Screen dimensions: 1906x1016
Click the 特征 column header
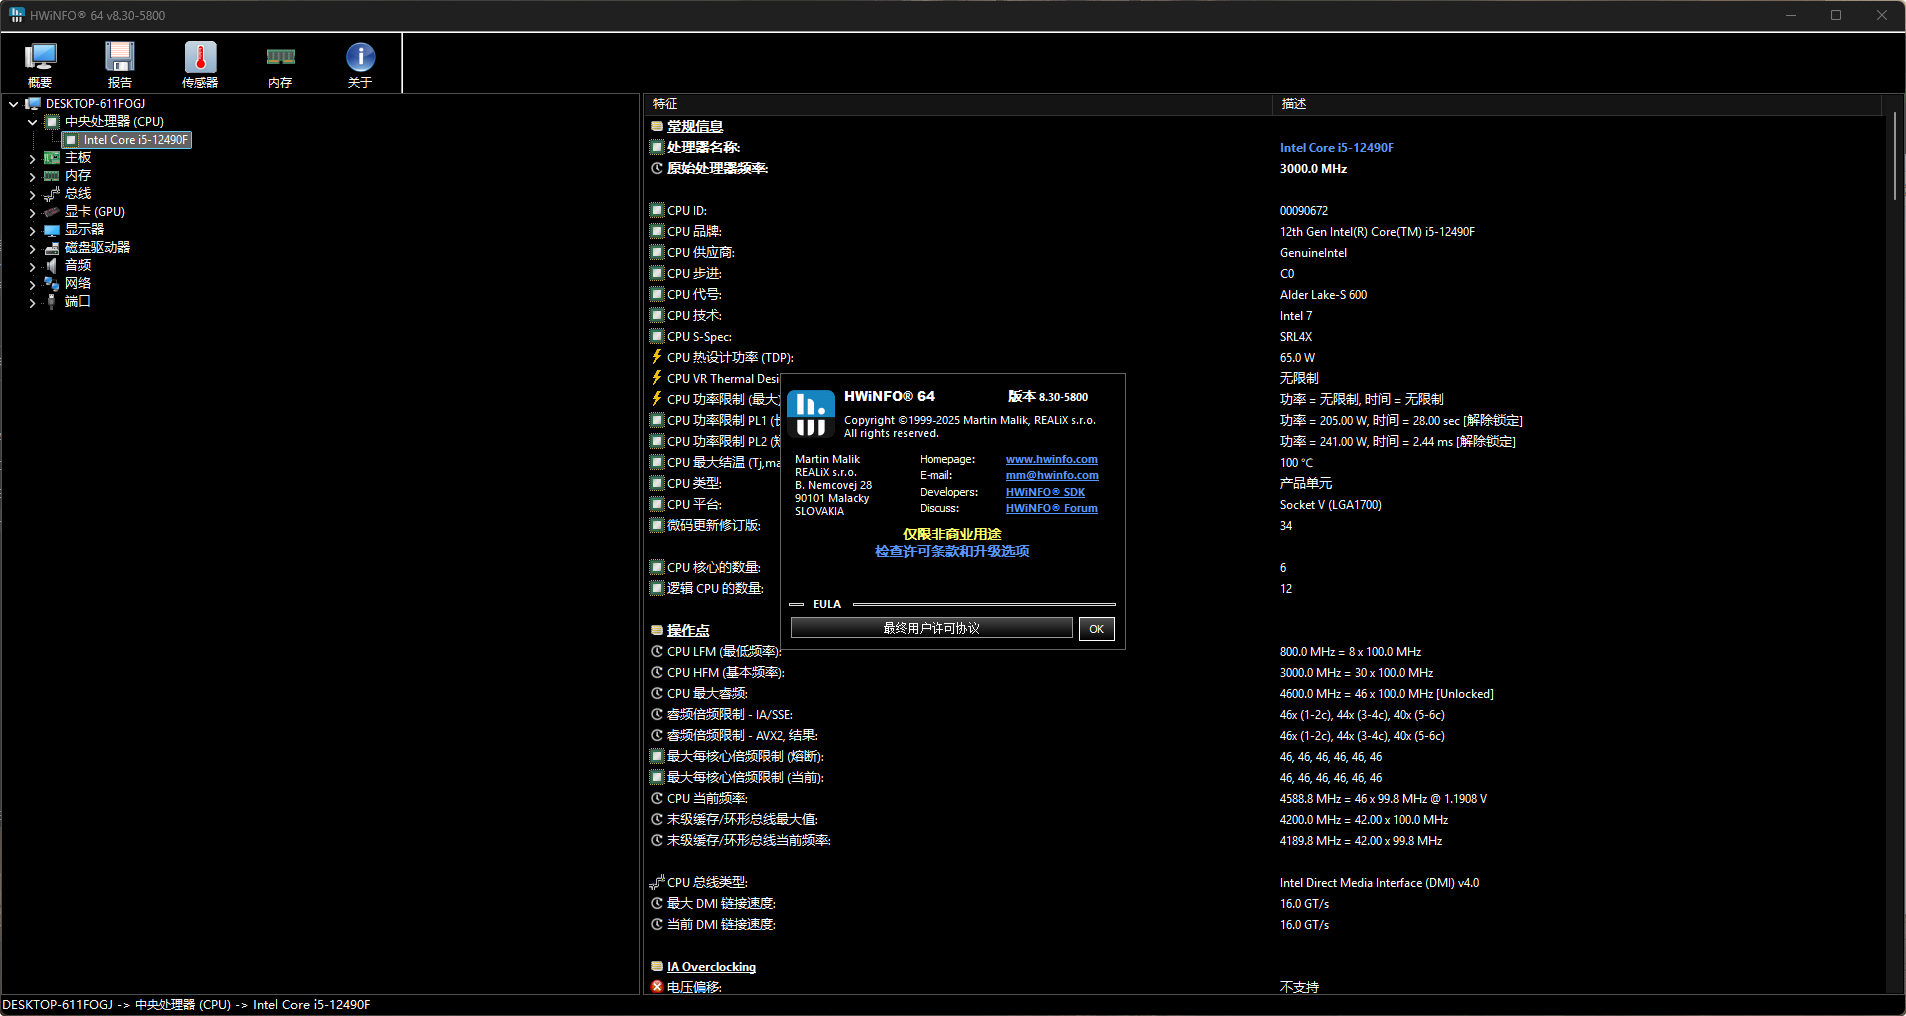coord(665,103)
